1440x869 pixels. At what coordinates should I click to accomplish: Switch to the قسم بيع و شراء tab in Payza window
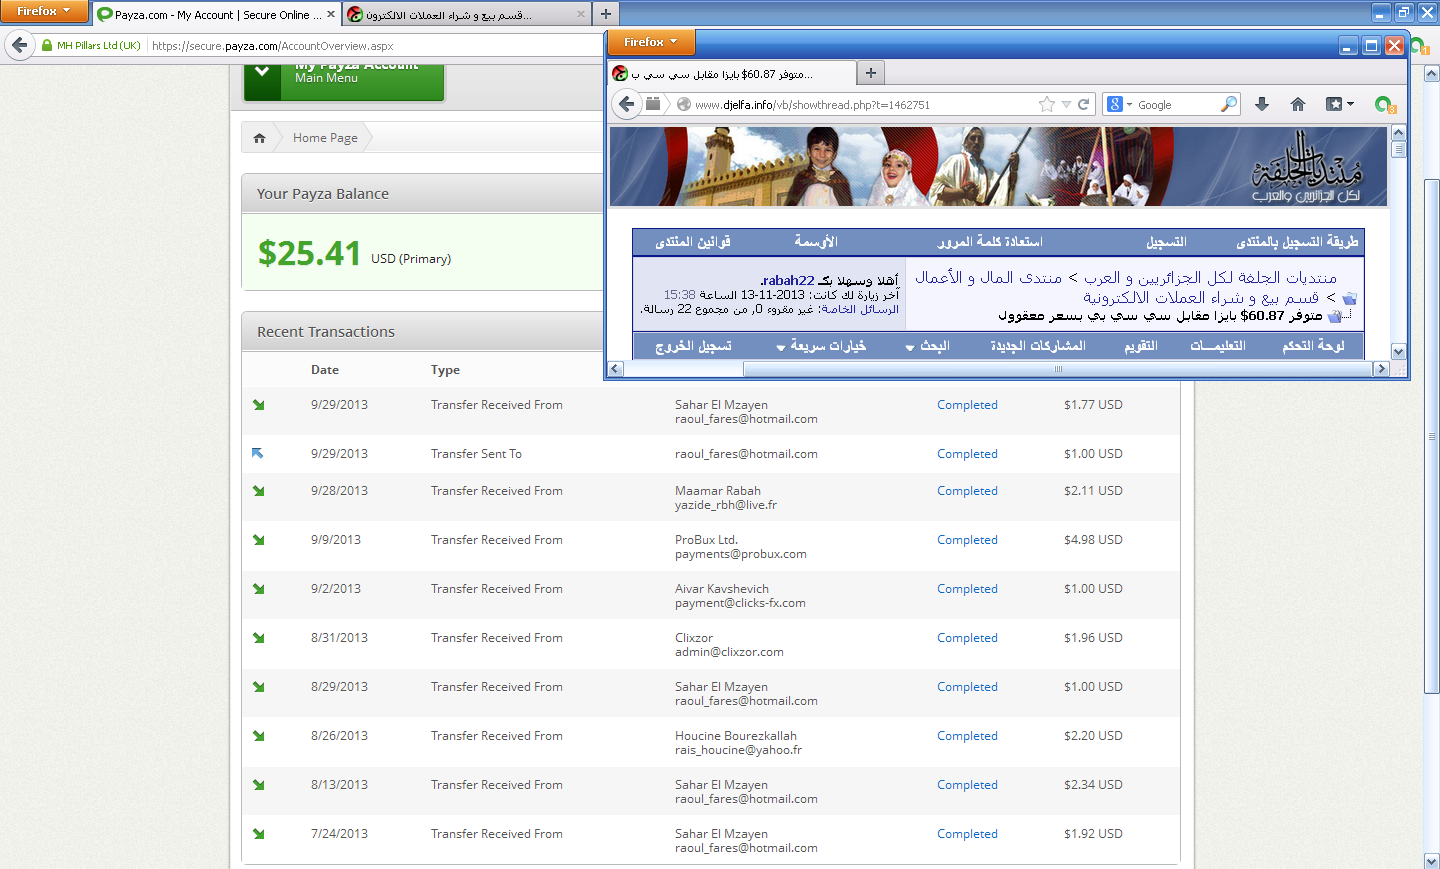point(467,15)
